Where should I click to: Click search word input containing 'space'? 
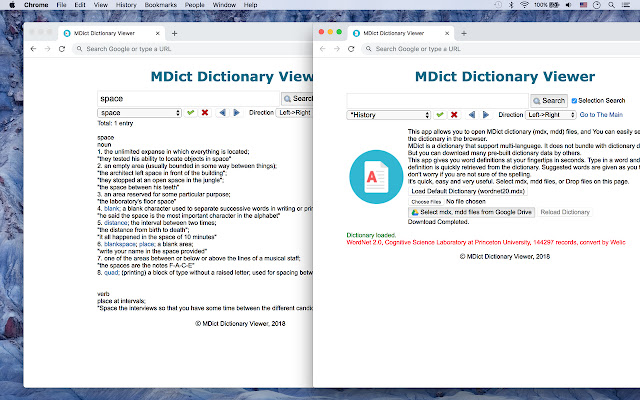click(x=188, y=99)
